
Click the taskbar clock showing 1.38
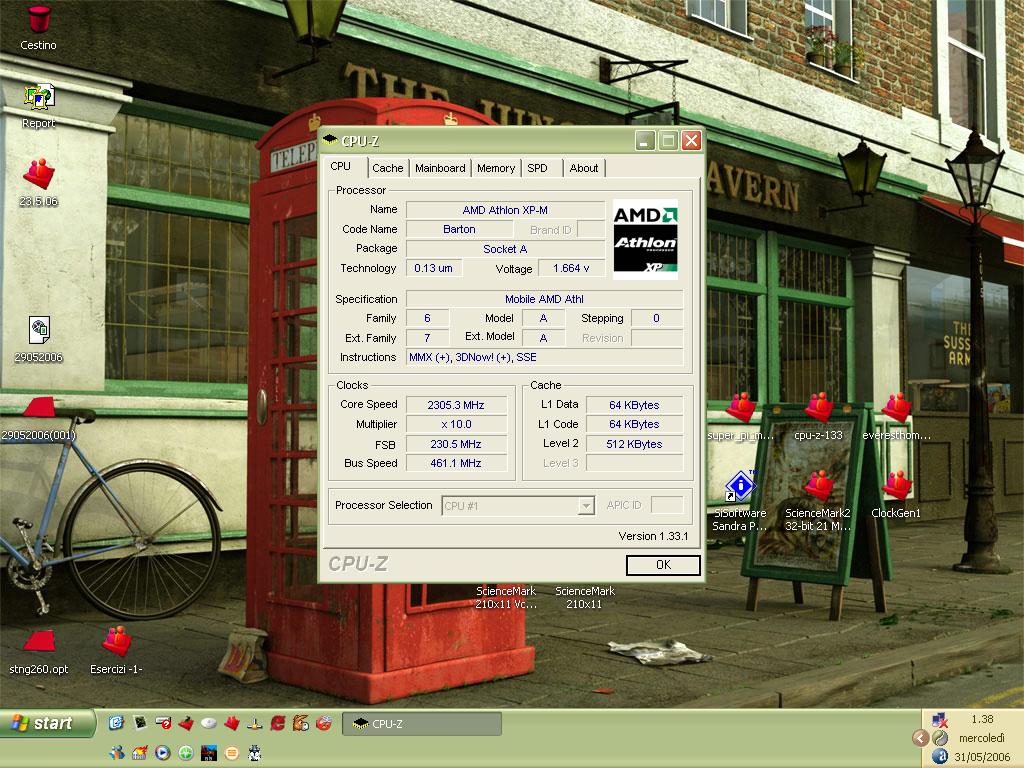coord(982,719)
